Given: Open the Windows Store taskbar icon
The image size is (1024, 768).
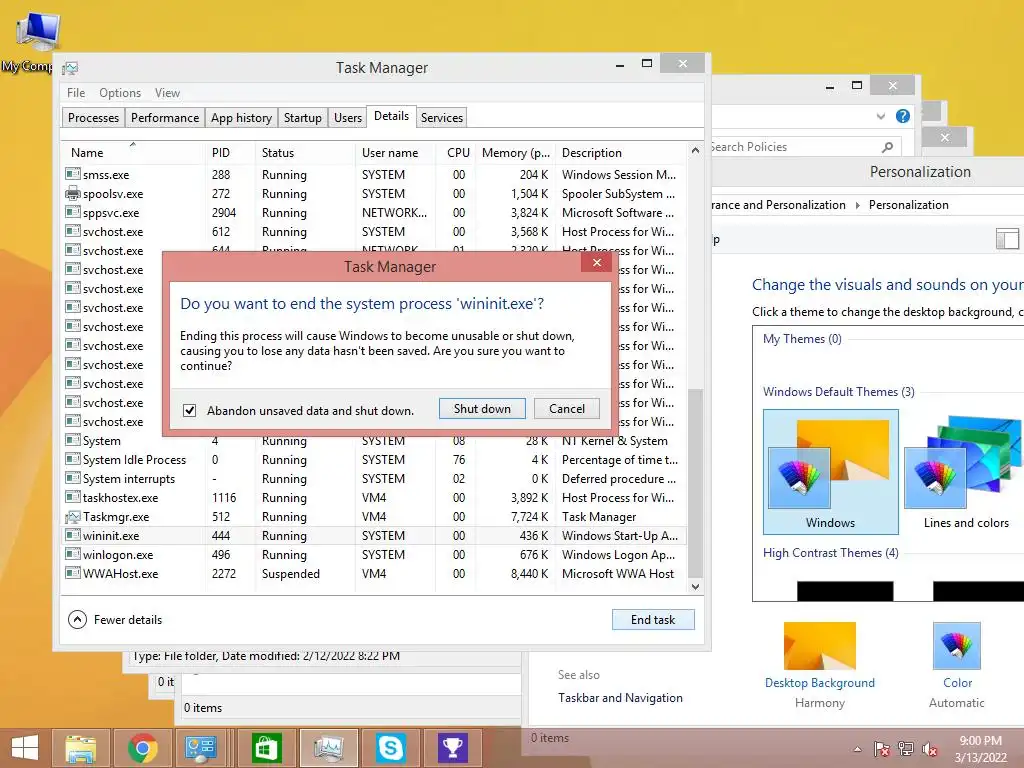Looking at the screenshot, I should (x=265, y=748).
